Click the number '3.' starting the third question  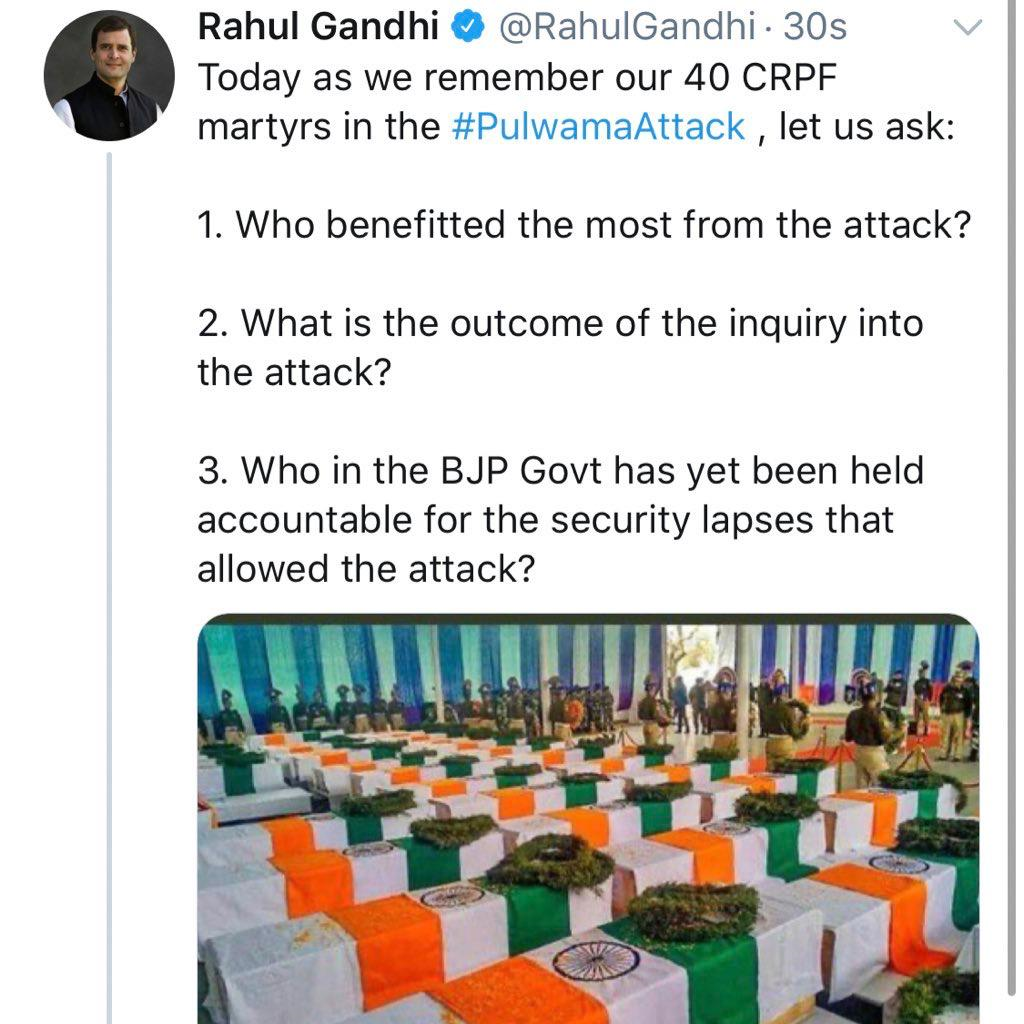[214, 471]
